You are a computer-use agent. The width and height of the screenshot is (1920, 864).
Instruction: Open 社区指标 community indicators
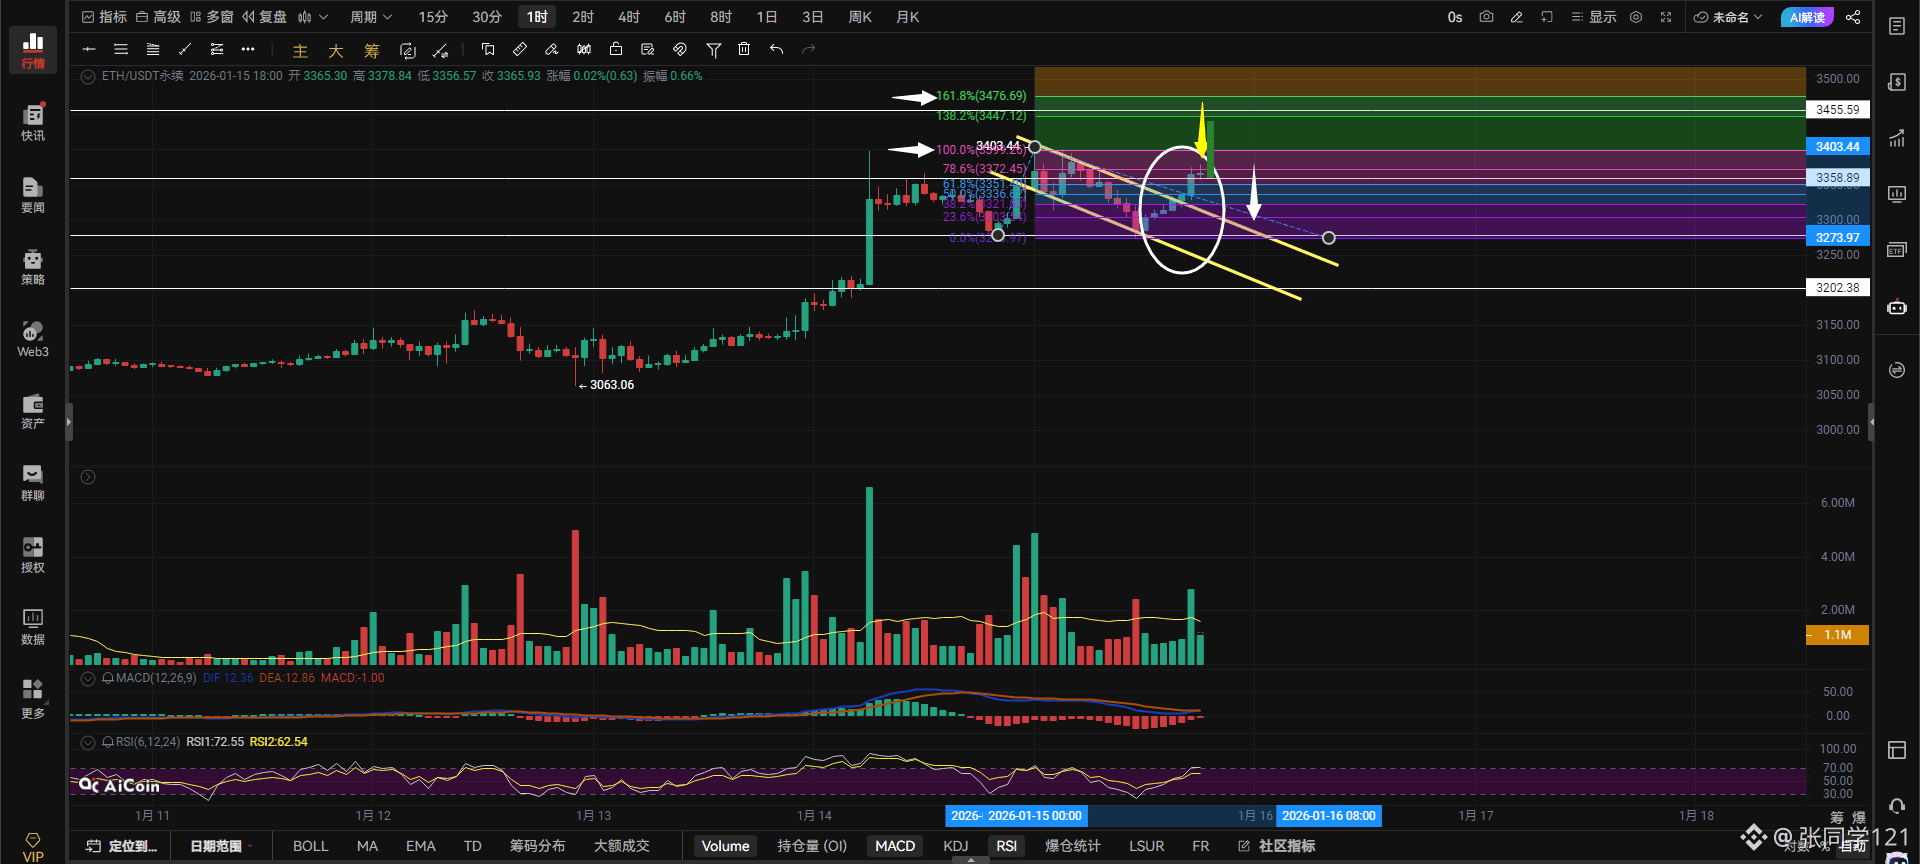pyautogui.click(x=1277, y=846)
